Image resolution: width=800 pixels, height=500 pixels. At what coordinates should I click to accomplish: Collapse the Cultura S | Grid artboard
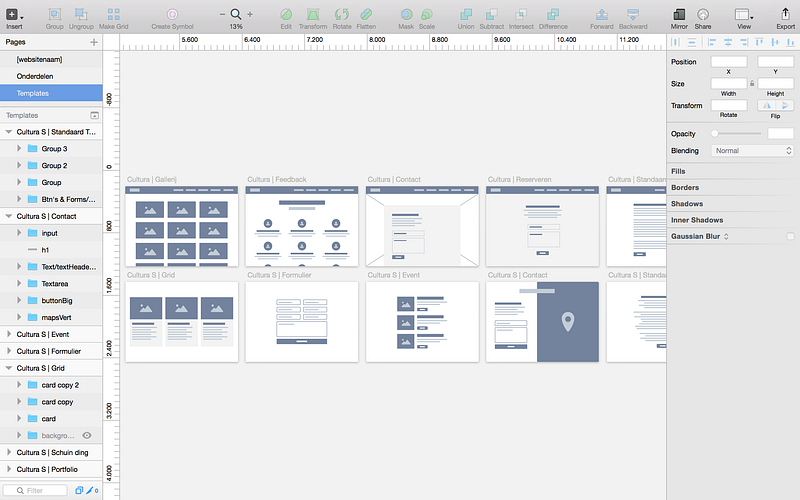(x=9, y=368)
